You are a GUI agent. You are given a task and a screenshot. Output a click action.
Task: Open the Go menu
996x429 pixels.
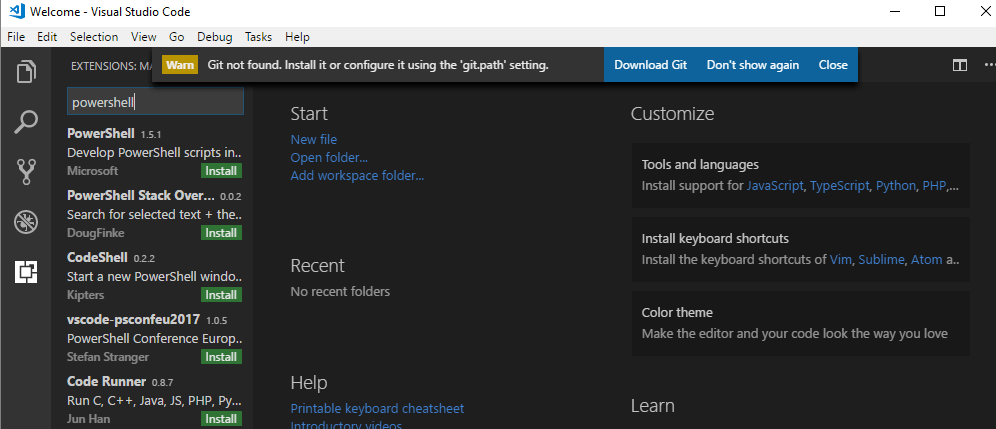click(x=177, y=37)
